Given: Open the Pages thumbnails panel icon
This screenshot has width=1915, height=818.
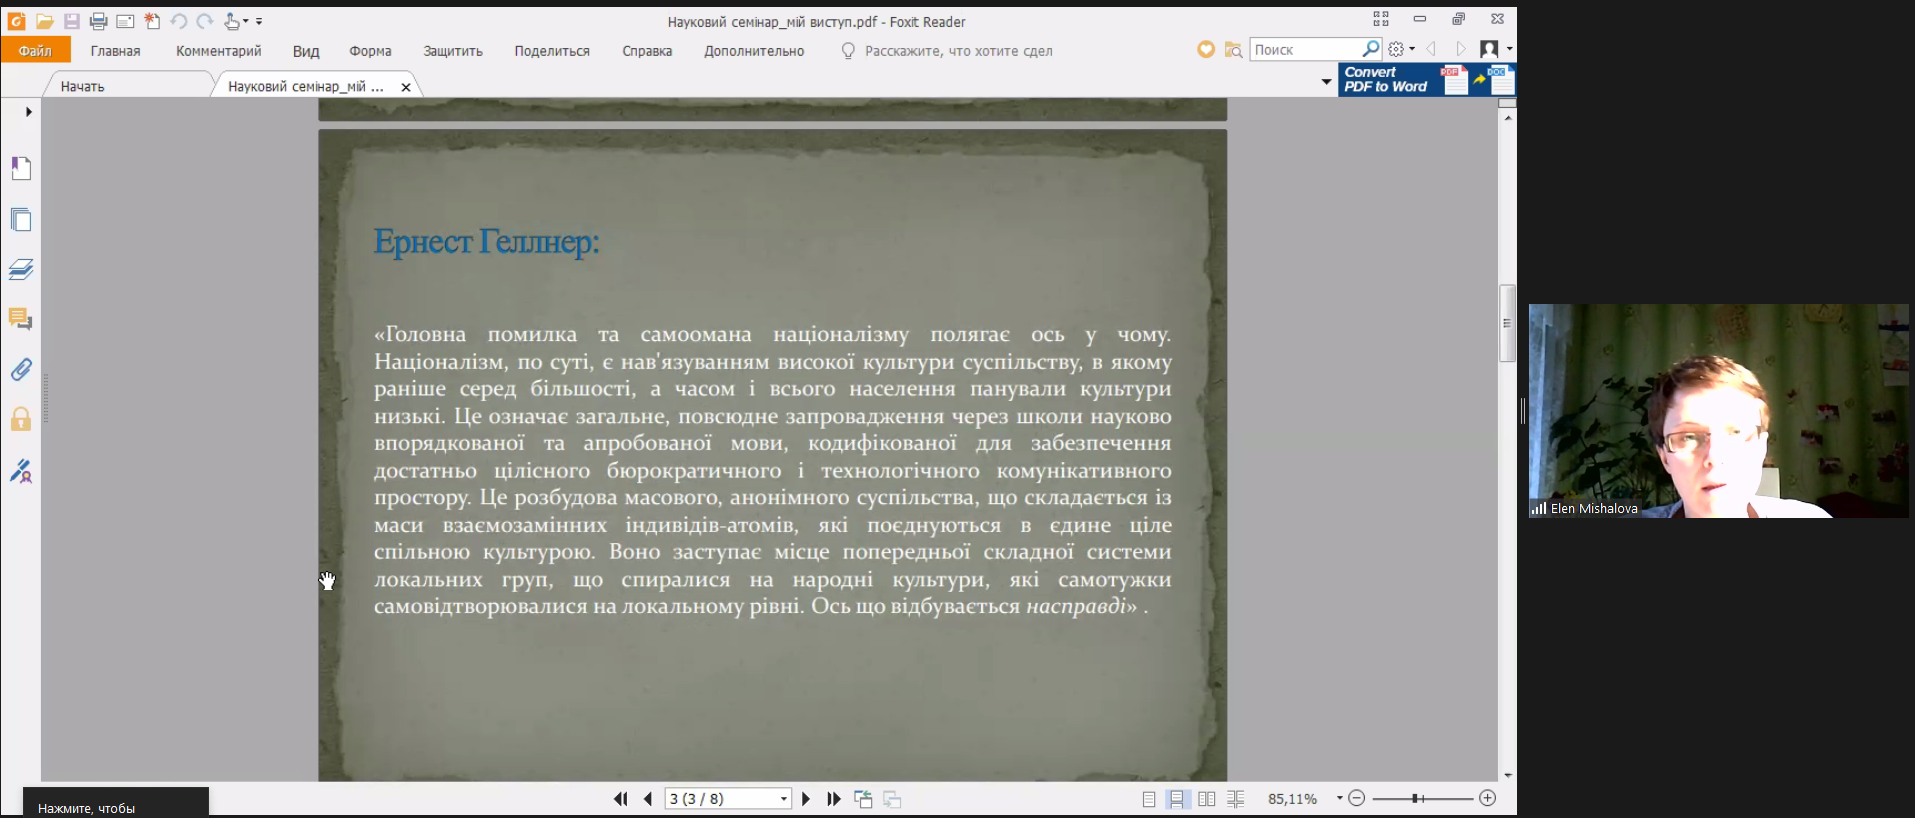Looking at the screenshot, I should point(21,219).
